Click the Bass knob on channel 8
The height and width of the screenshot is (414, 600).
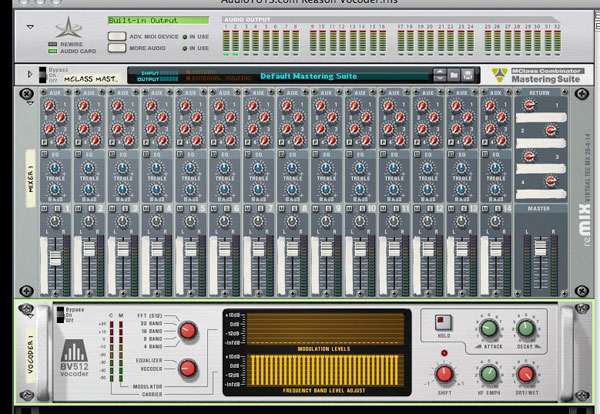click(292, 190)
